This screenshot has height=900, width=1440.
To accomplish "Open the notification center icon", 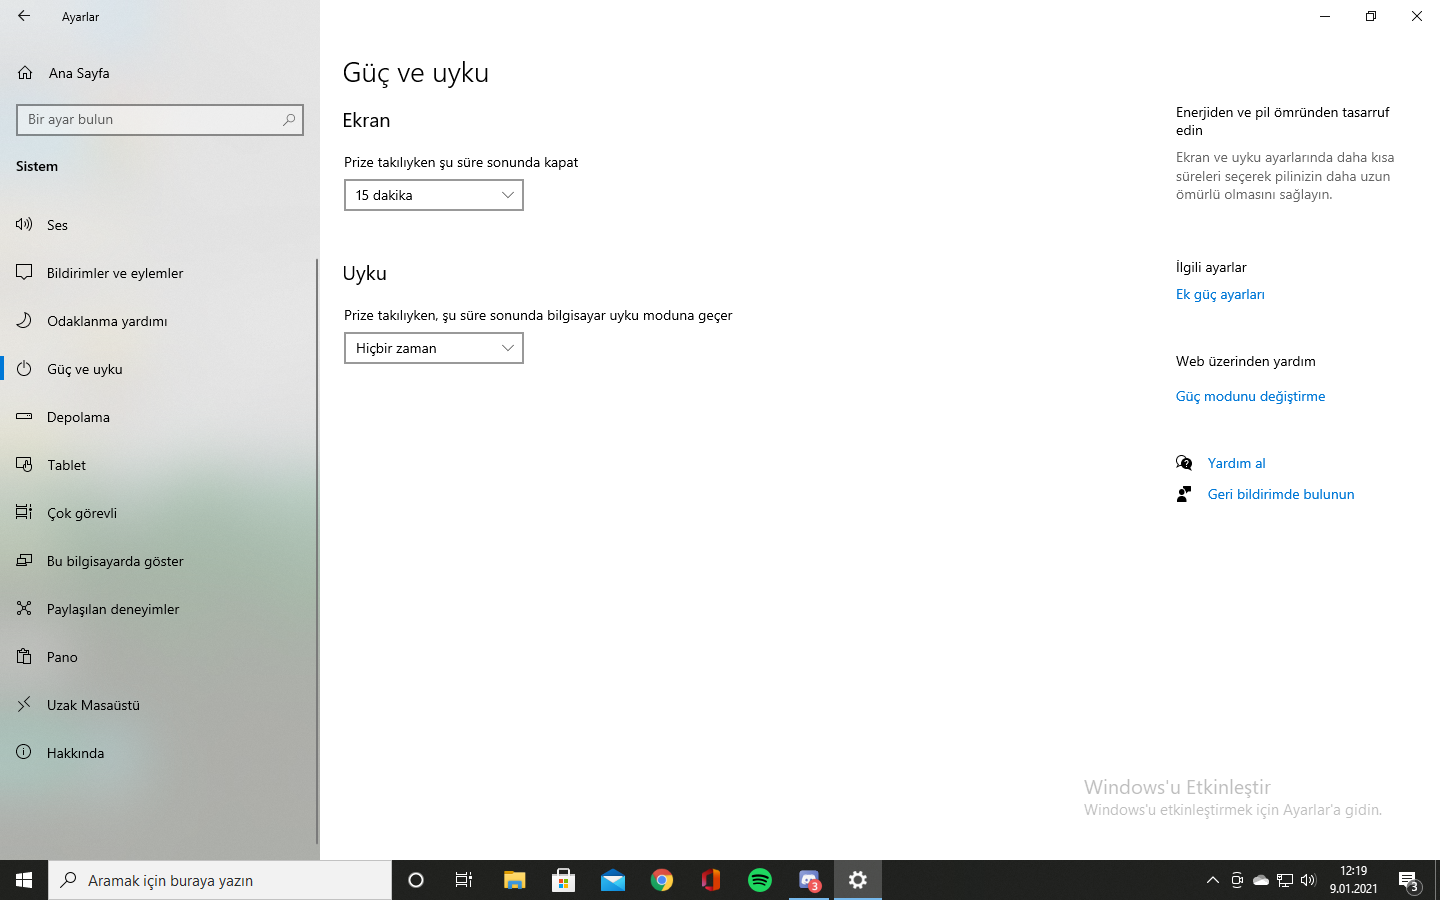I will tap(1408, 881).
